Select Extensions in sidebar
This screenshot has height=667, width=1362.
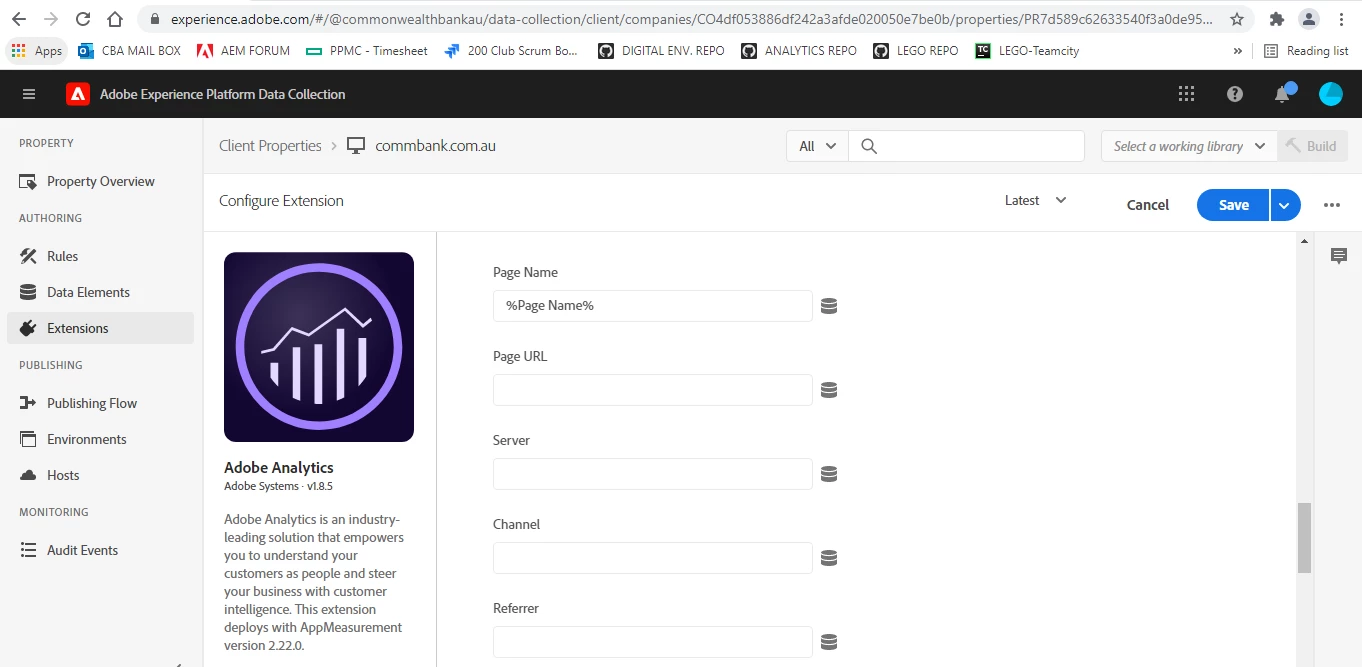click(100, 328)
